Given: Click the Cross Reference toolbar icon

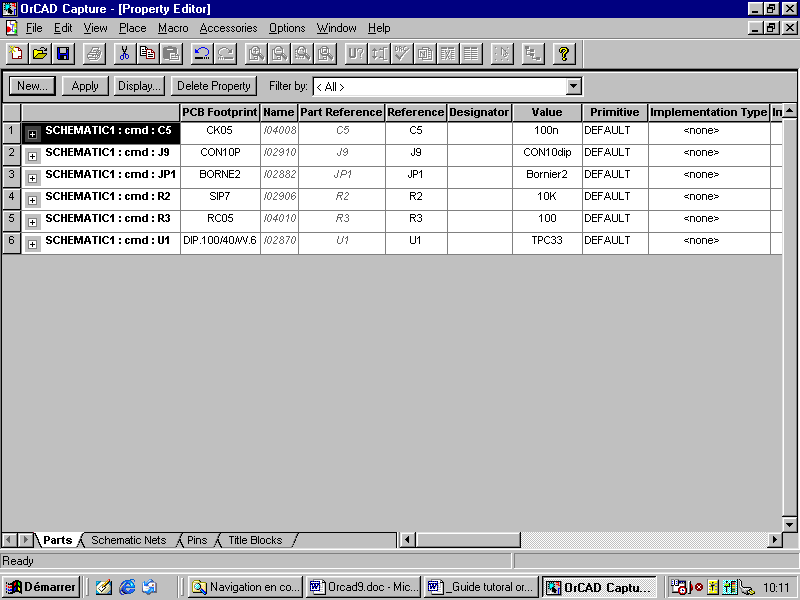Looking at the screenshot, I should (448, 54).
